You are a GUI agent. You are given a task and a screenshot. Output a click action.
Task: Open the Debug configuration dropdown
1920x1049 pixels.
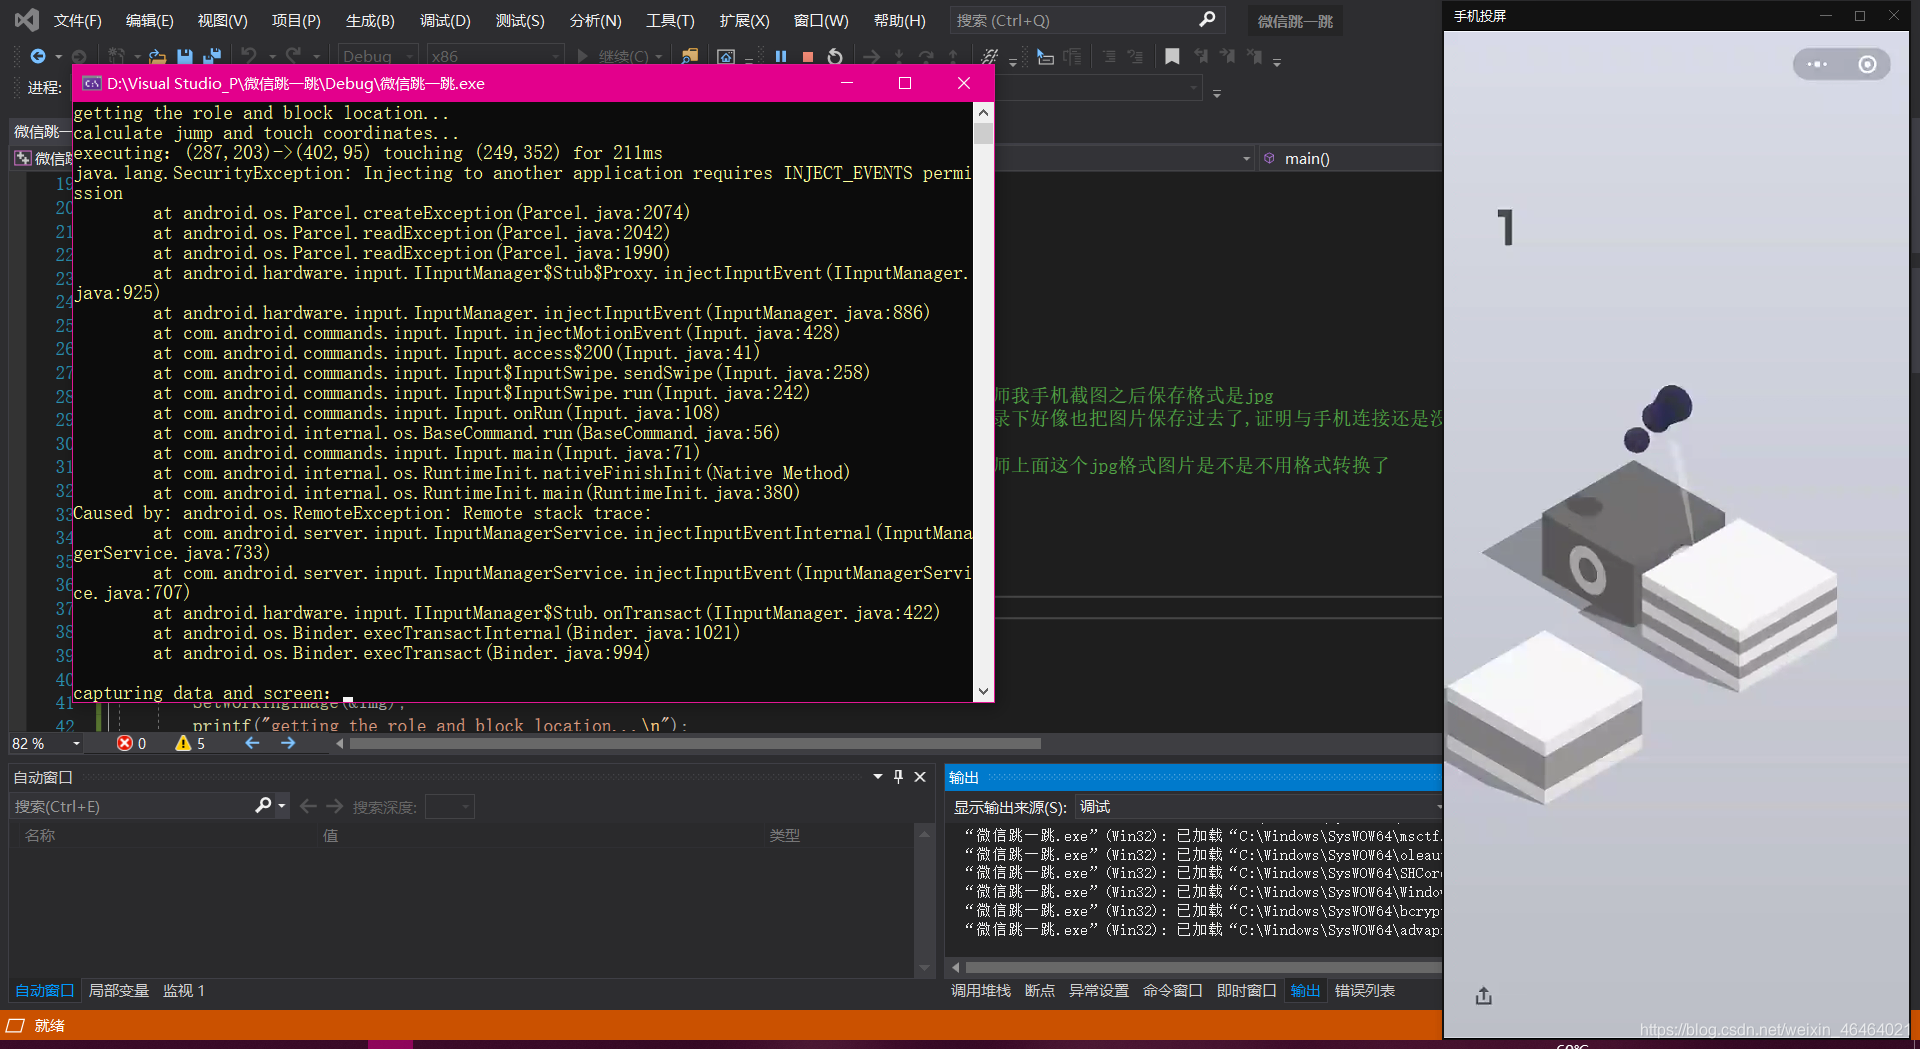coord(378,57)
